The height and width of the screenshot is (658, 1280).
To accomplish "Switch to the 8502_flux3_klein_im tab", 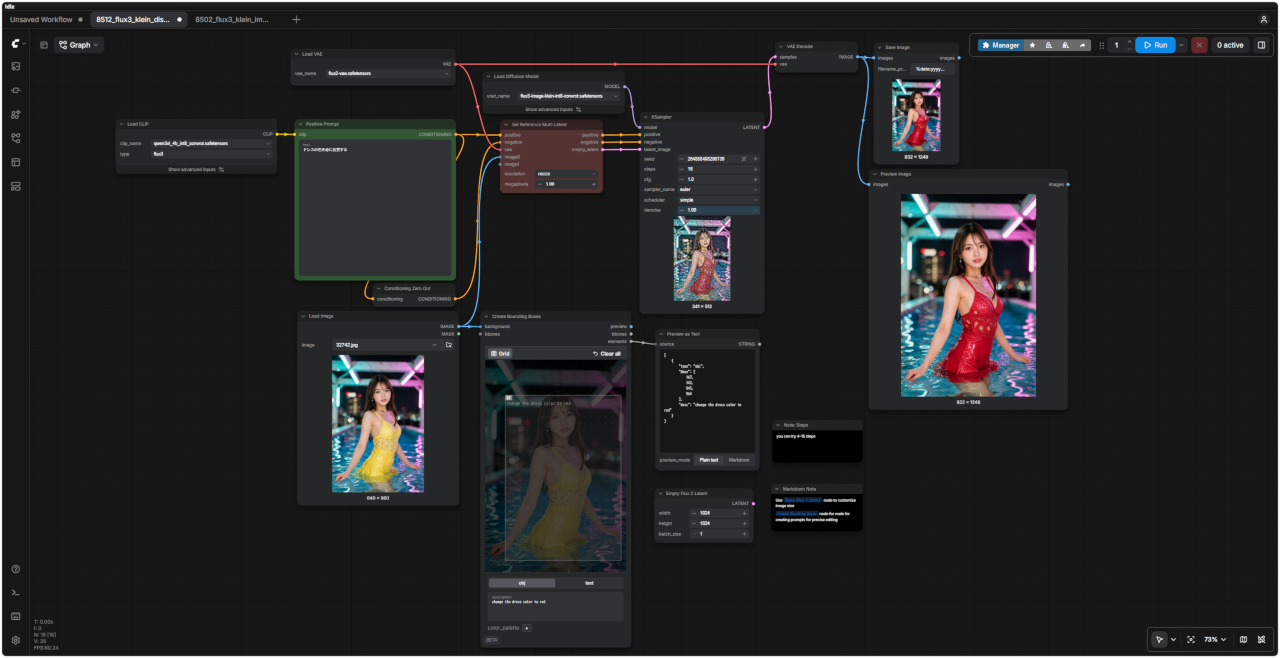I will click(x=232, y=19).
